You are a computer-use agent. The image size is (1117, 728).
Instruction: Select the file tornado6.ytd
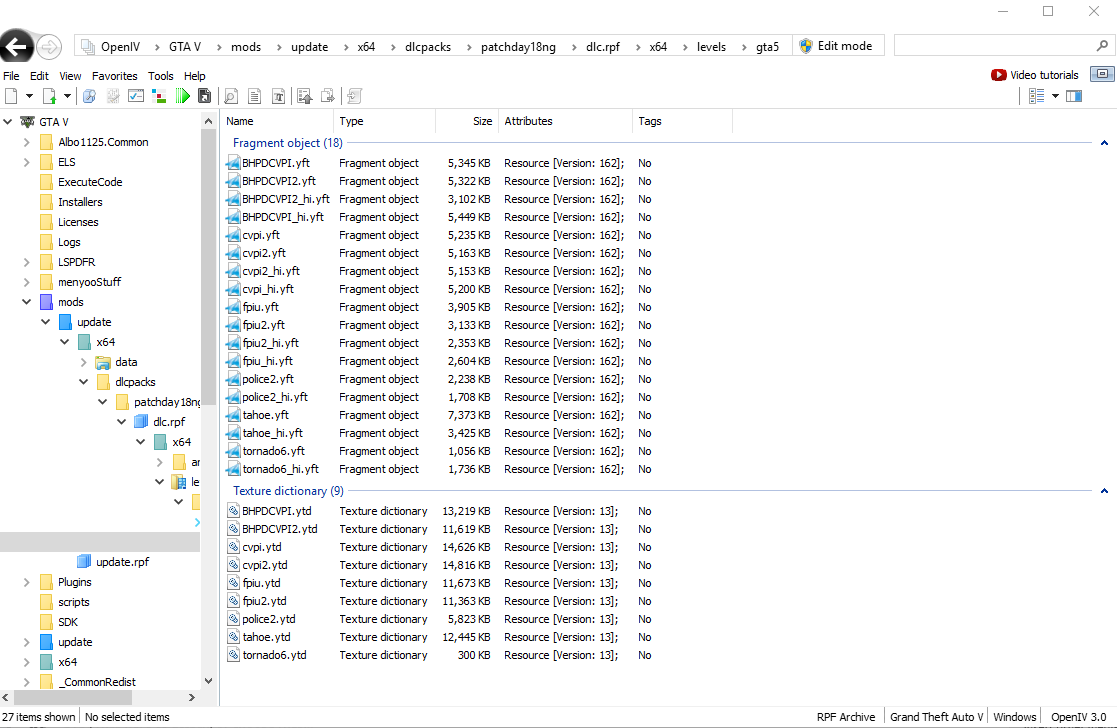(x=274, y=655)
